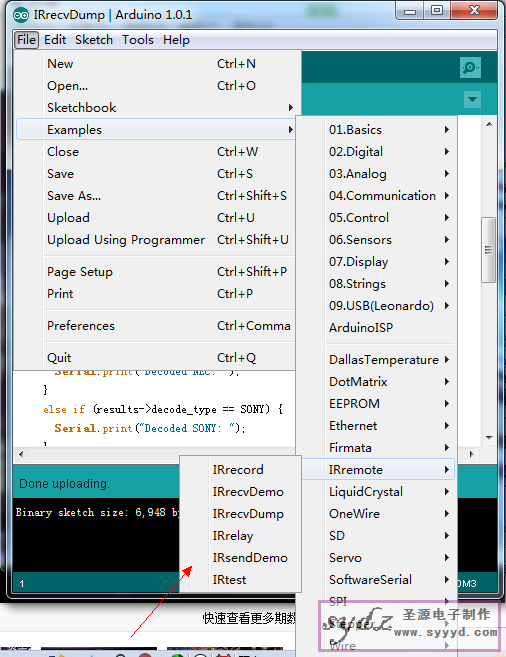Click the horizontal scroll right arrow

click(x=471, y=454)
